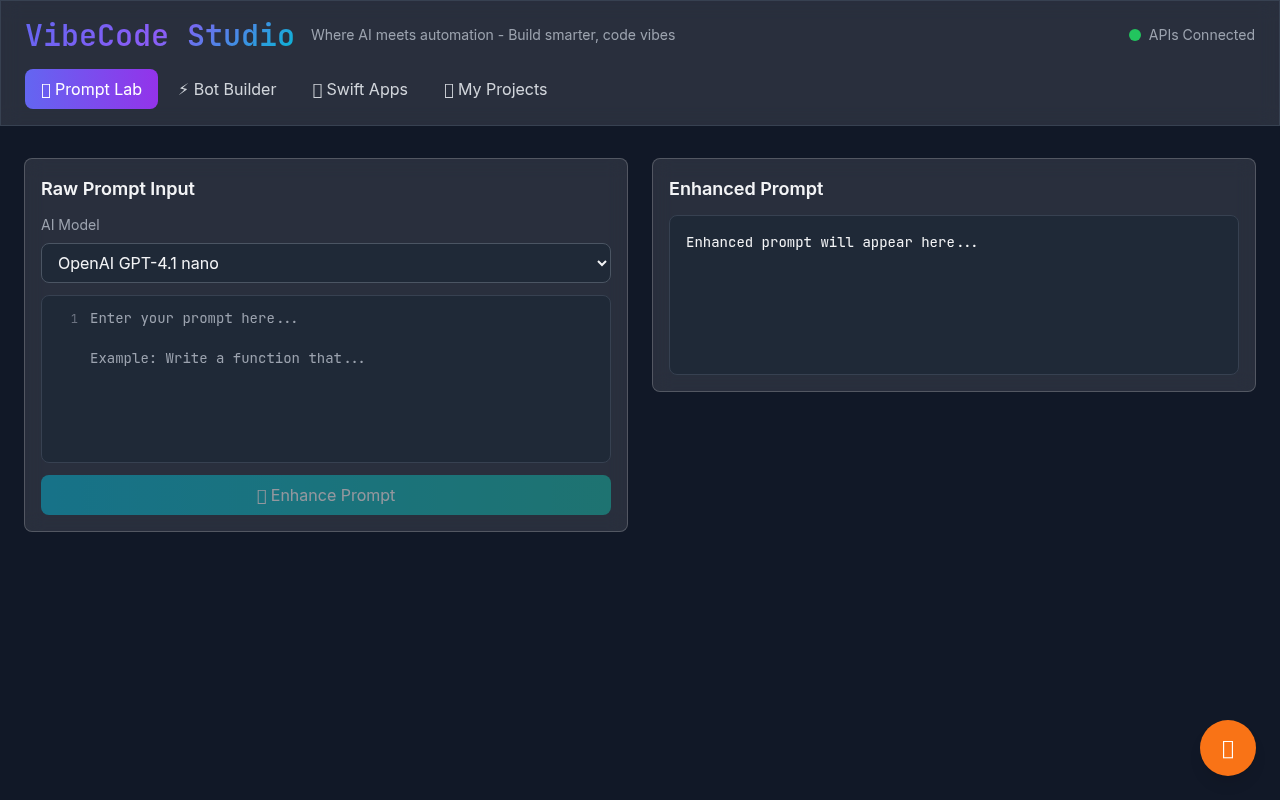Viewport: 1280px width, 800px height.
Task: Click the icon inside the Prompt Lab button
Action: [46, 89]
